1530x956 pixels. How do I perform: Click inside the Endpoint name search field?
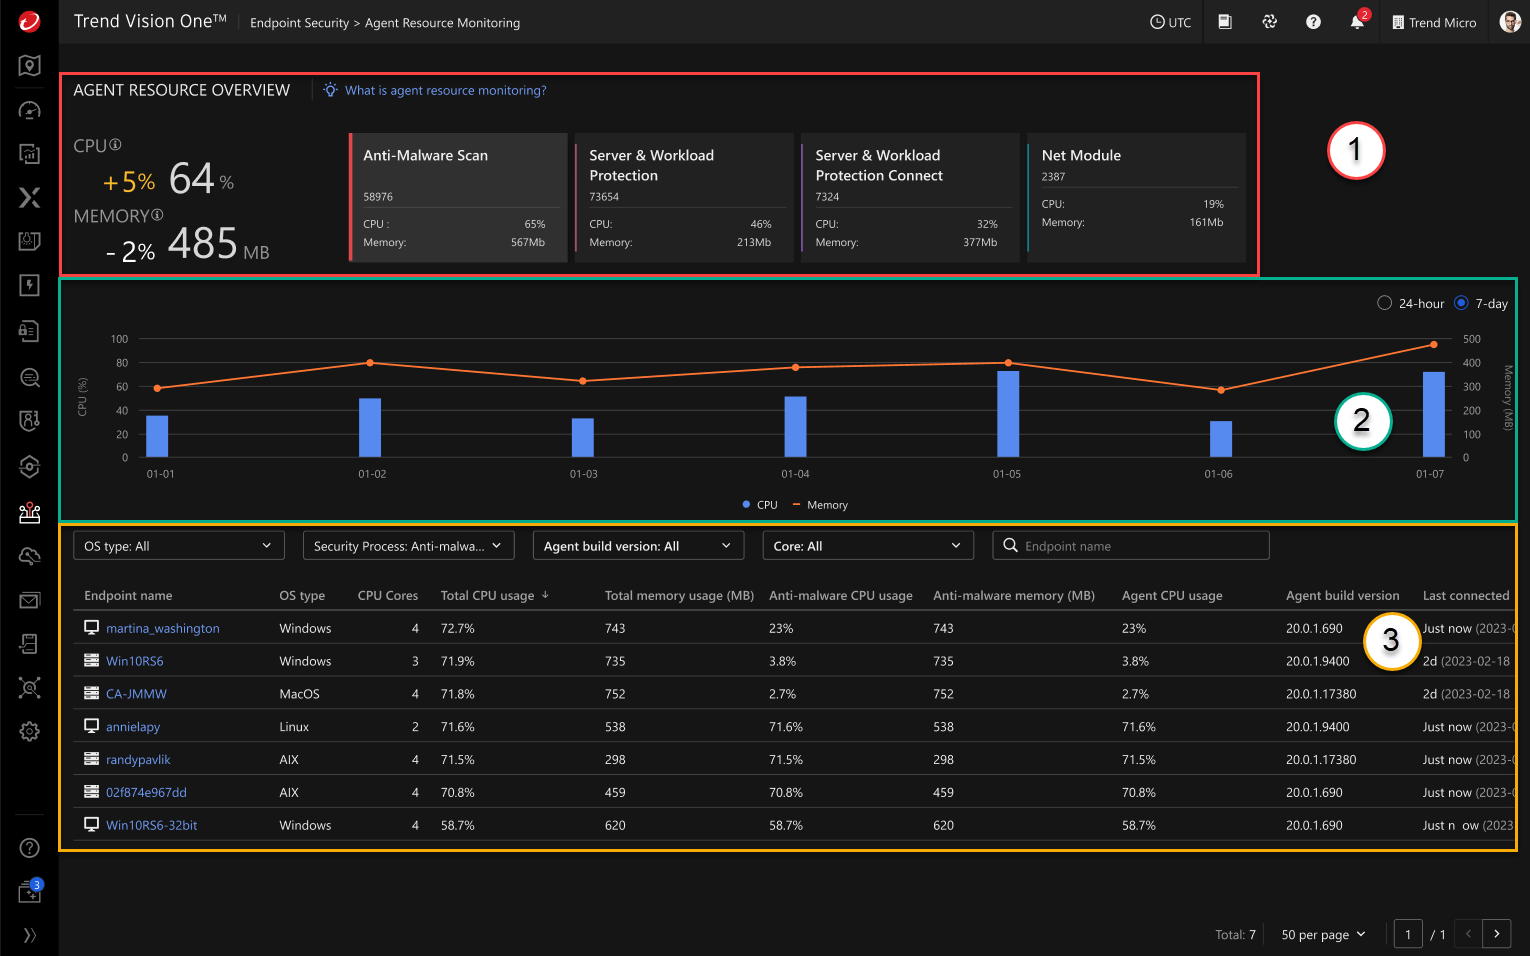click(1130, 545)
